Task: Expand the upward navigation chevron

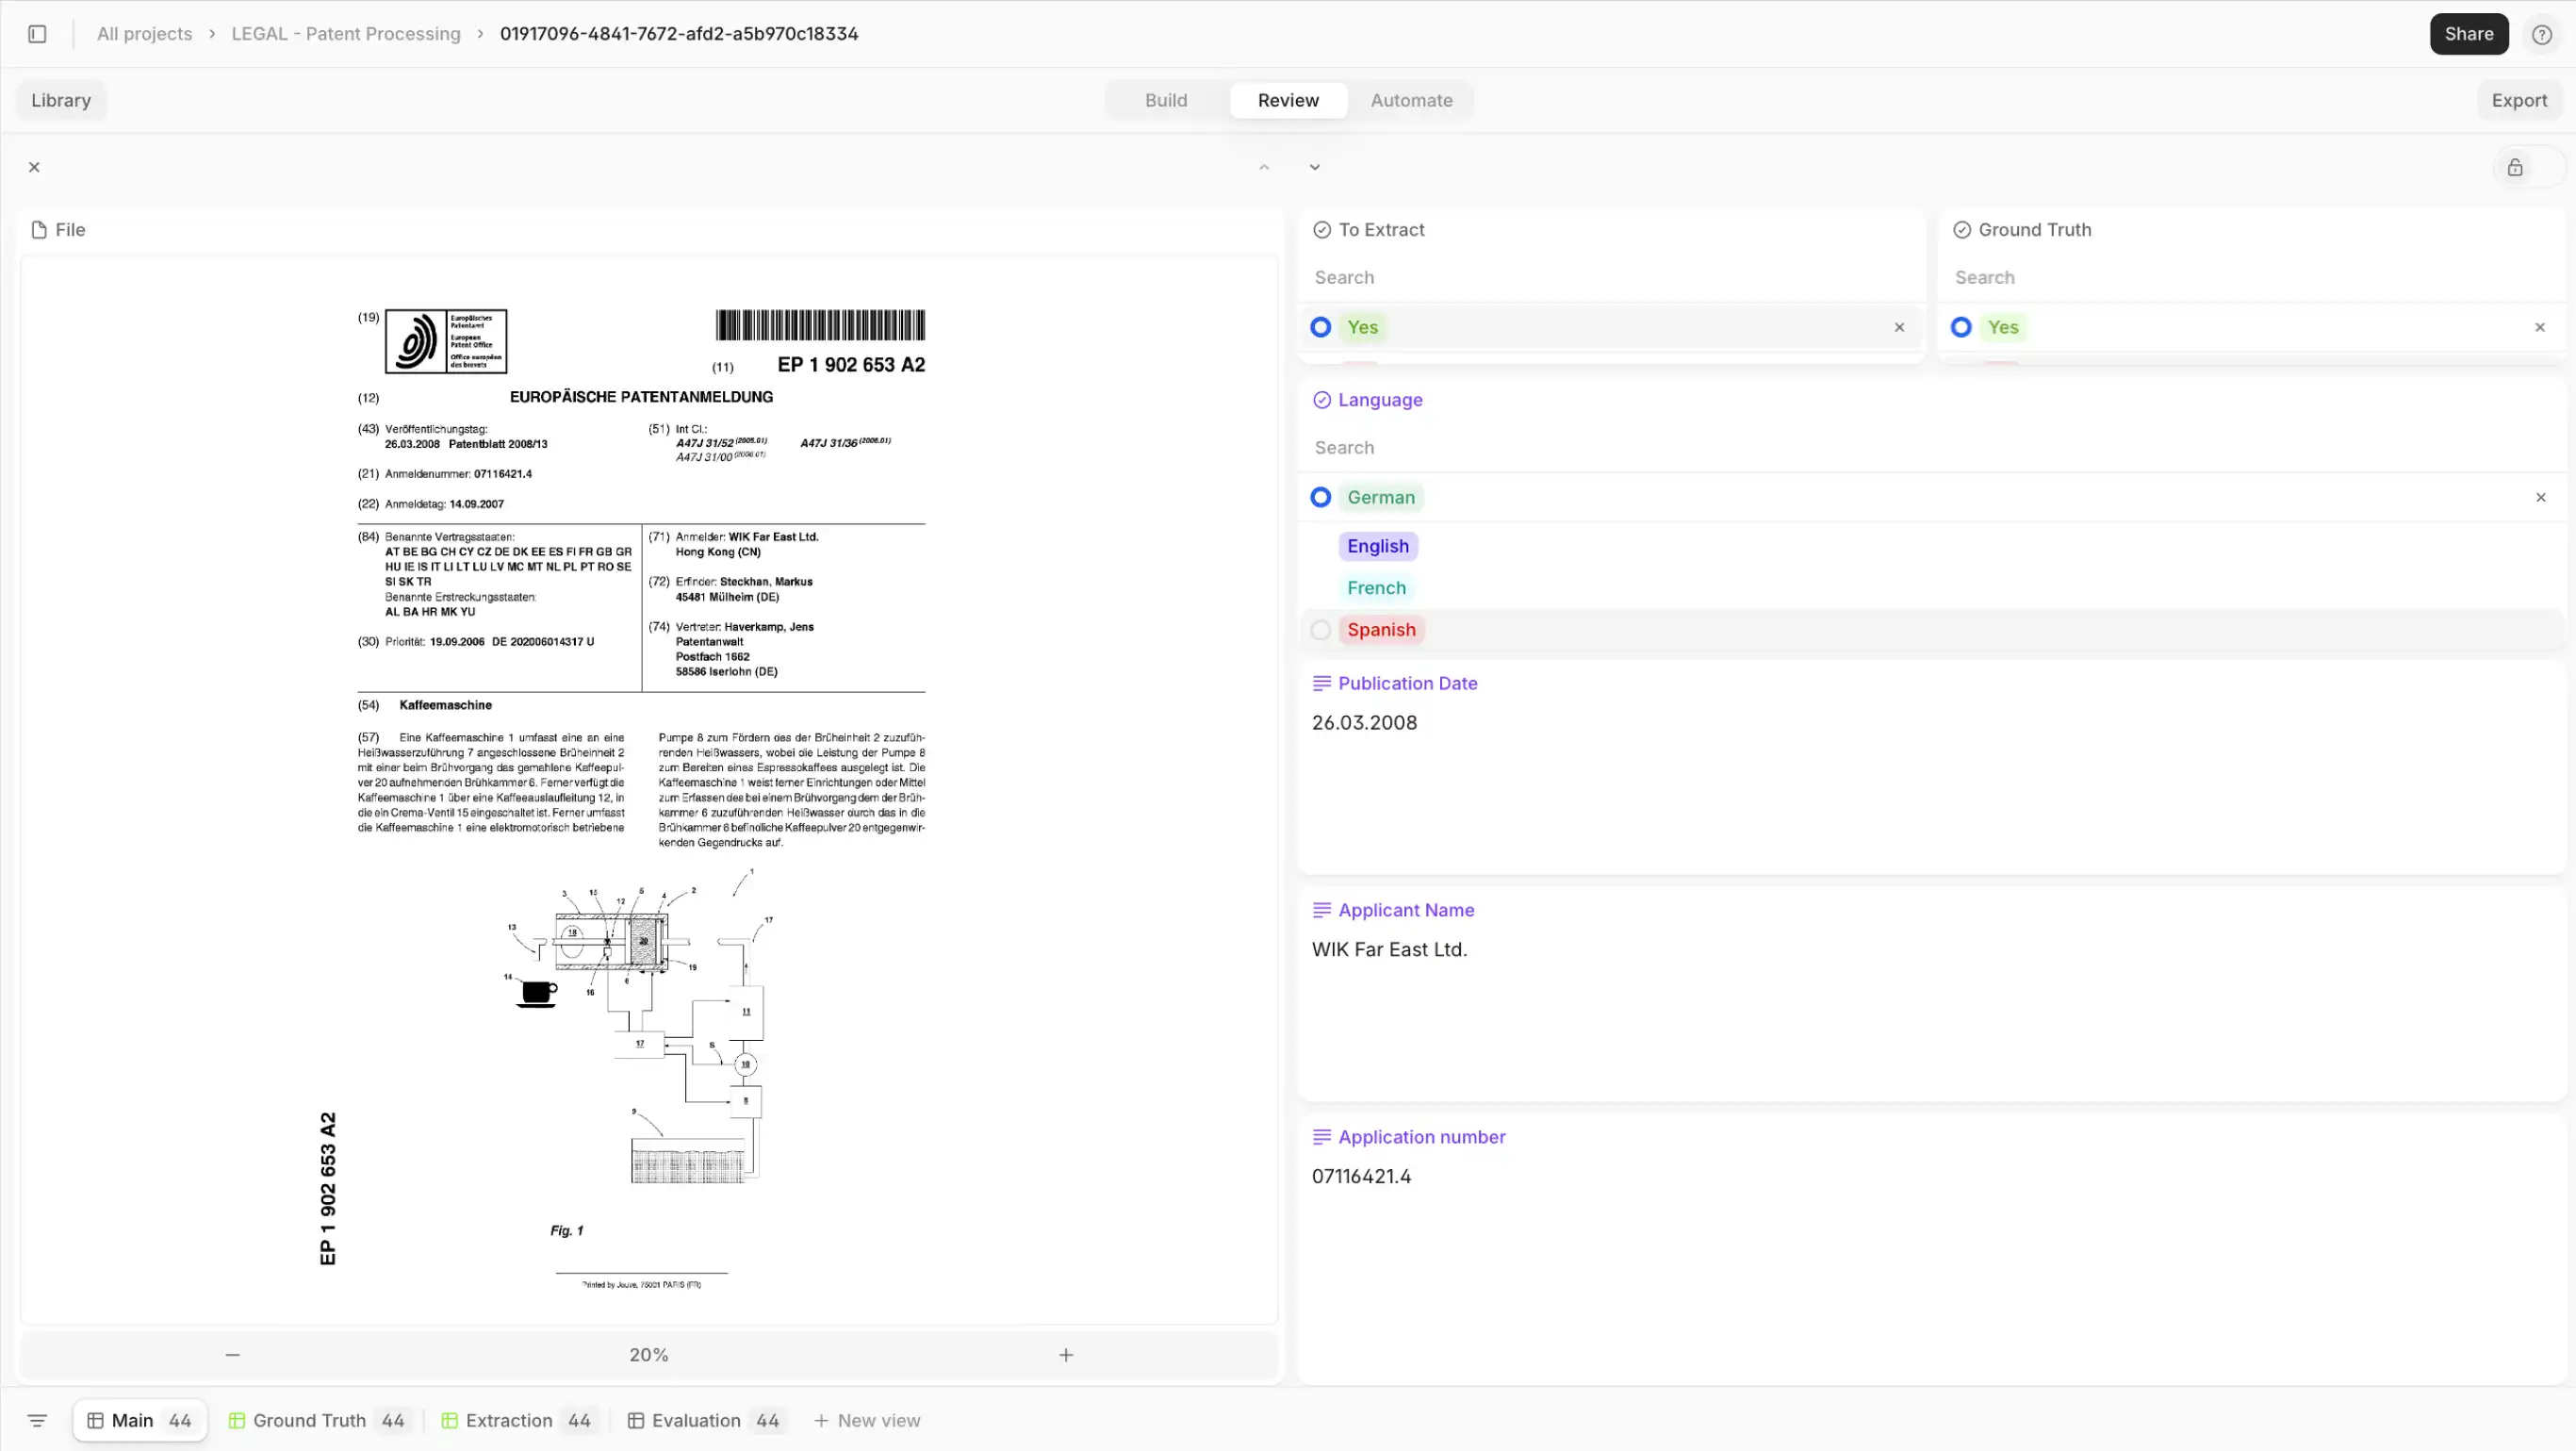Action: click(x=1263, y=166)
